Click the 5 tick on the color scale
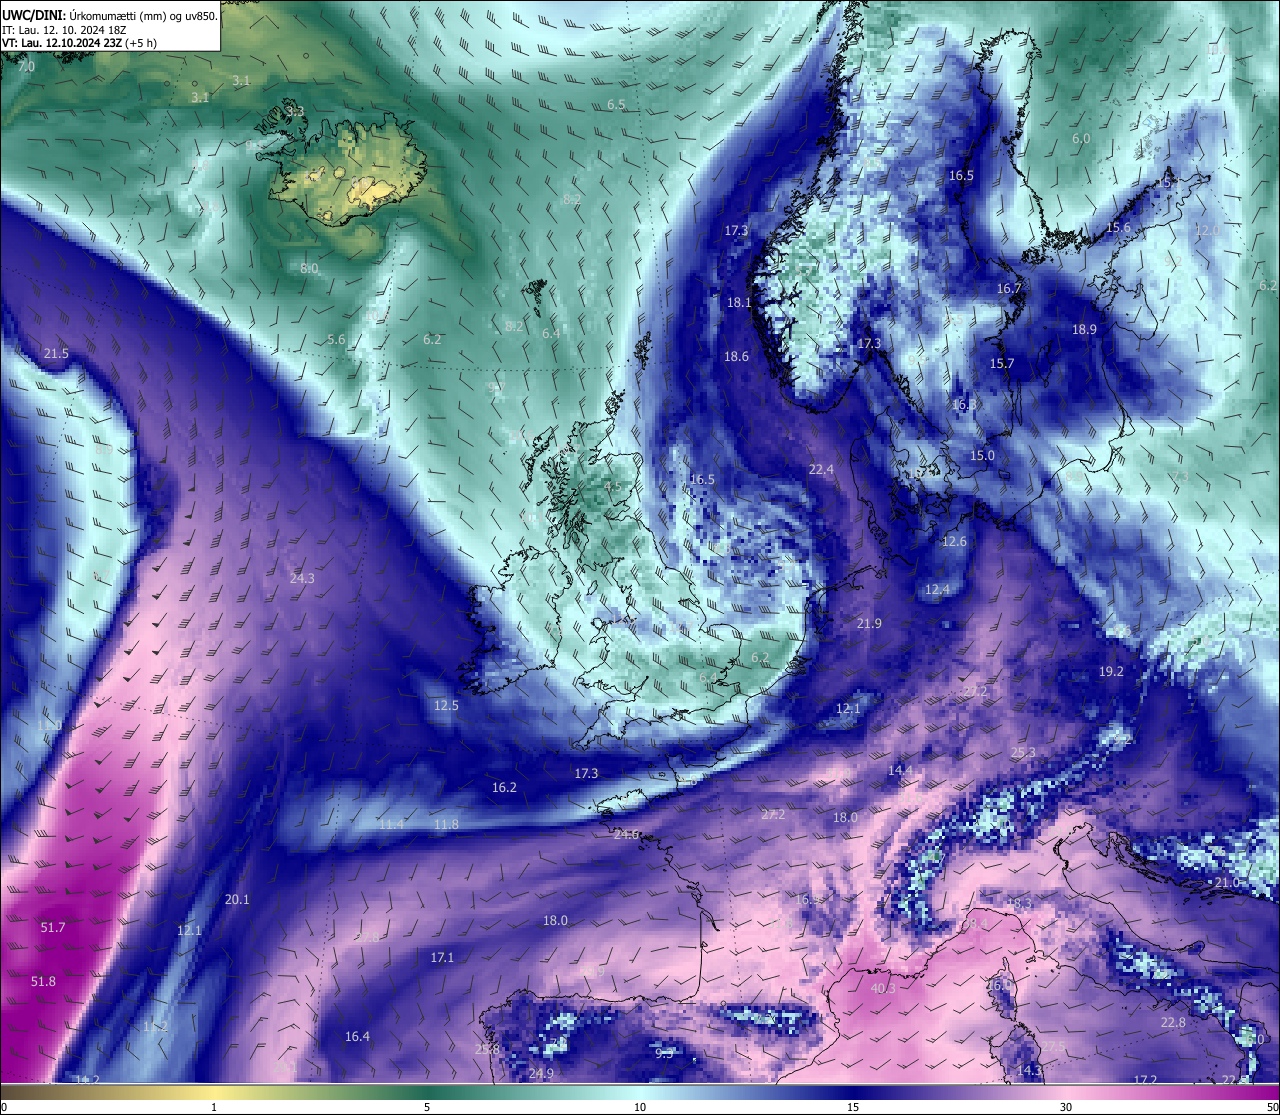1280x1115 pixels. (x=427, y=1107)
